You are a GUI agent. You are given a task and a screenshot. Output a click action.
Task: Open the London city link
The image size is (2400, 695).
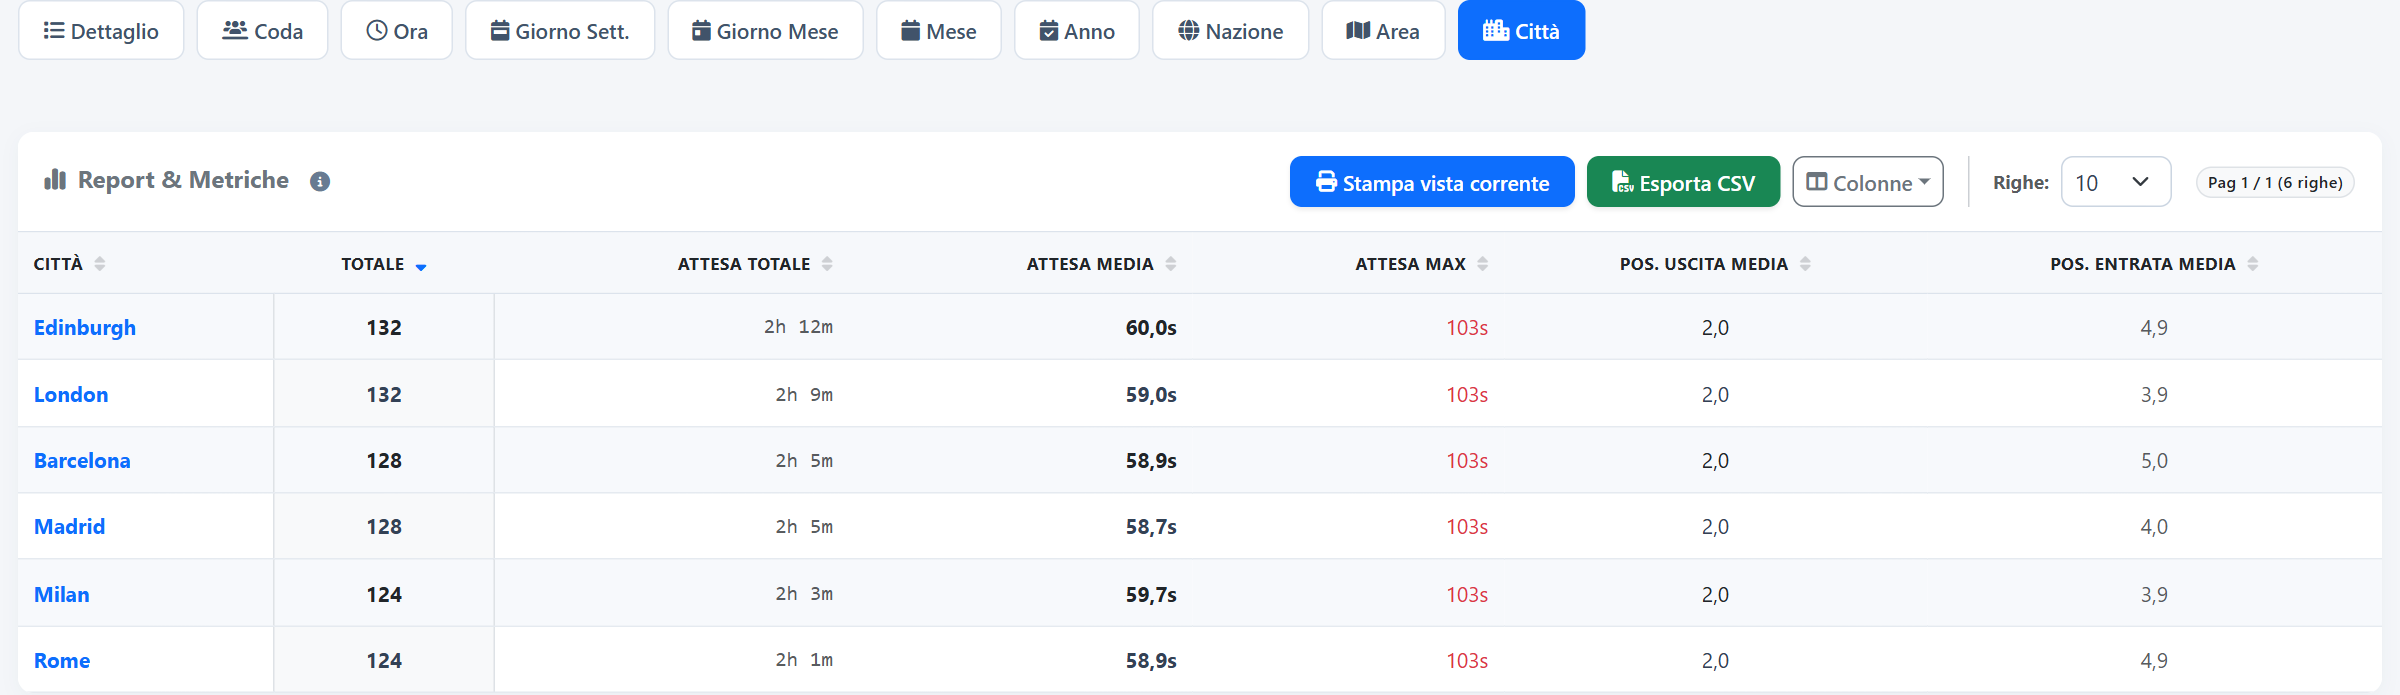point(71,395)
